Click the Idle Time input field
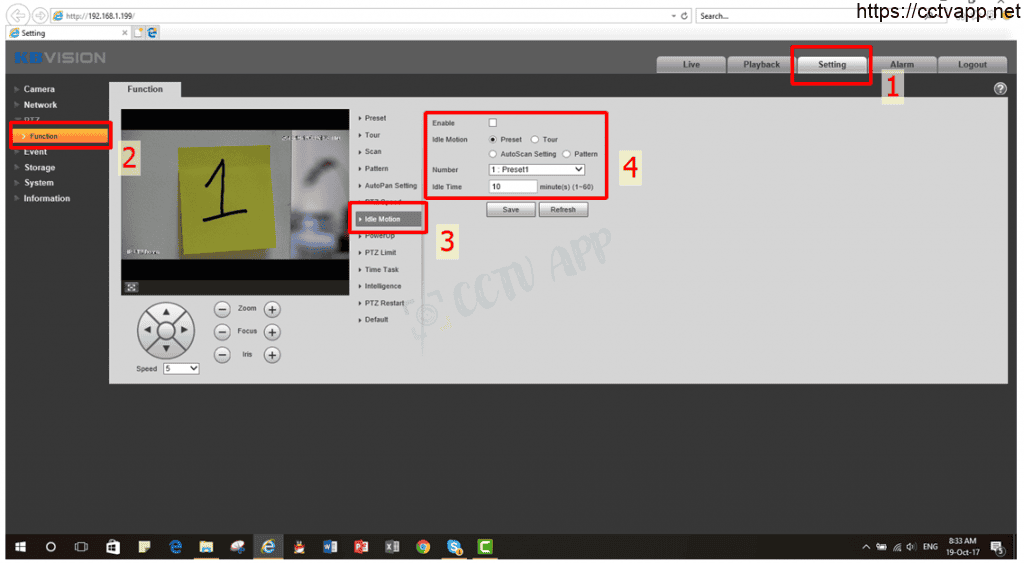Viewport: 1024px width, 563px height. 513,187
